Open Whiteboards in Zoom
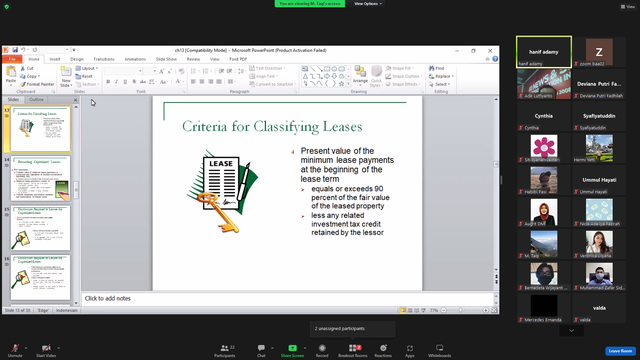Viewport: 640px width, 360px height. pos(440,350)
